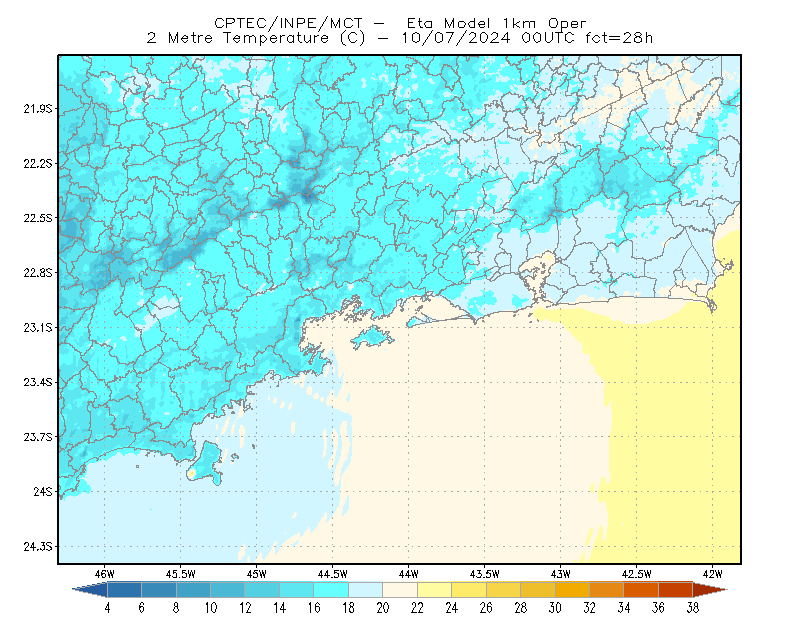Click the '21.9S' latitude label
Screen dimensions: 800x618
pyautogui.click(x=38, y=109)
